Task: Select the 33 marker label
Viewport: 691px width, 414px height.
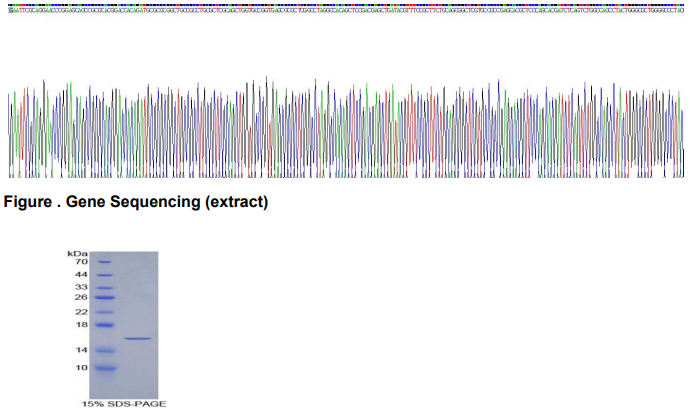Action: (81, 287)
